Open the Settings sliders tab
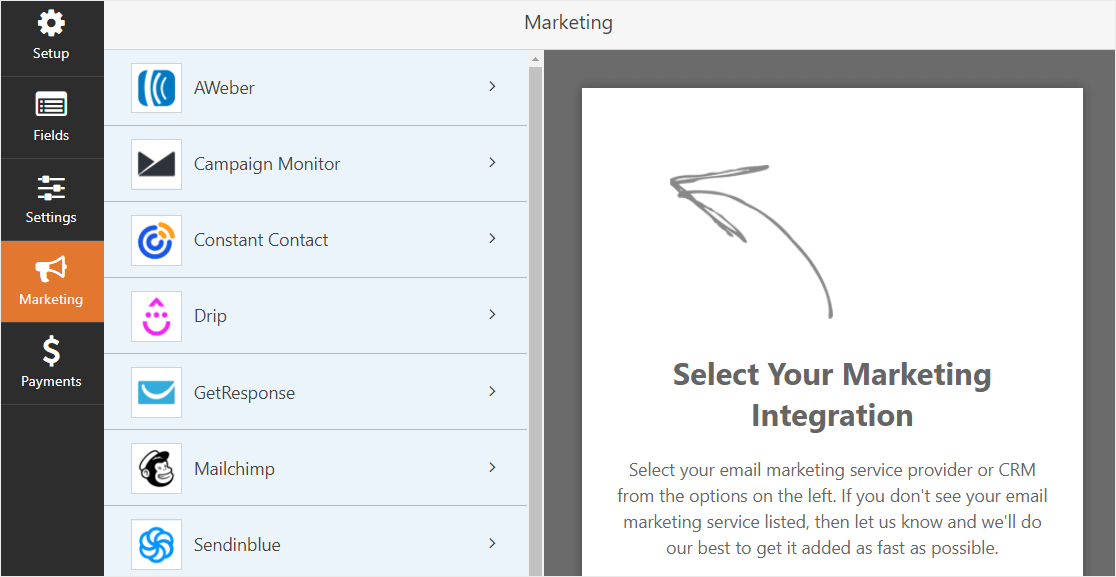Viewport: 1116px width, 577px height. pos(51,199)
